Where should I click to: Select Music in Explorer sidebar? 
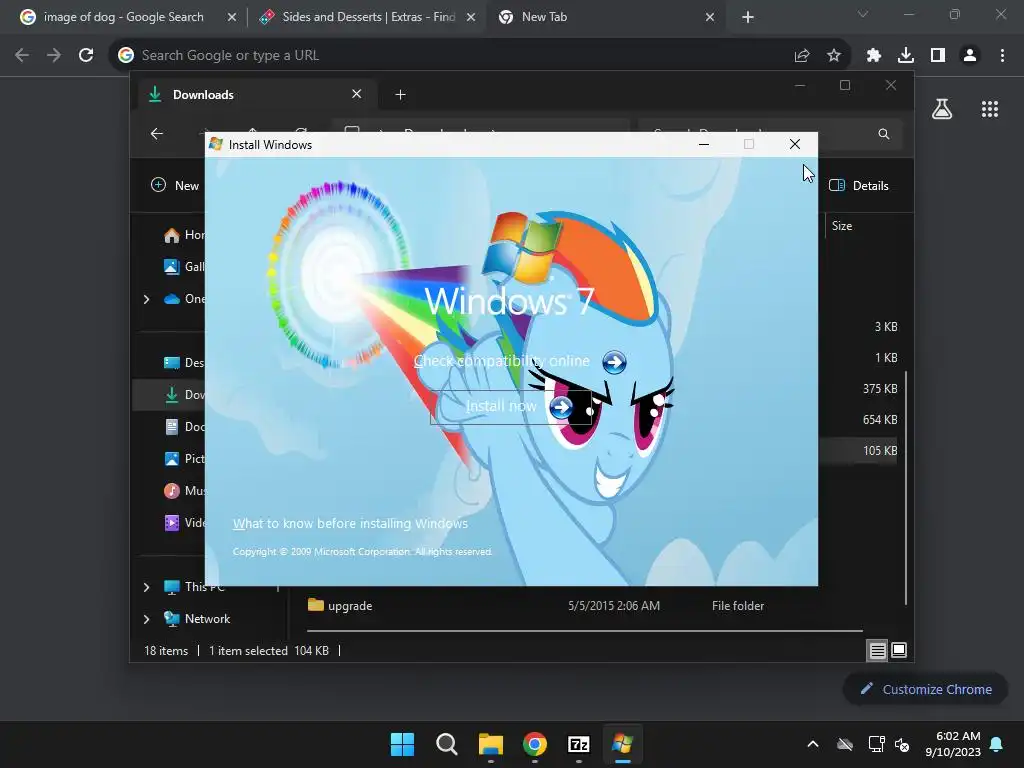point(184,491)
